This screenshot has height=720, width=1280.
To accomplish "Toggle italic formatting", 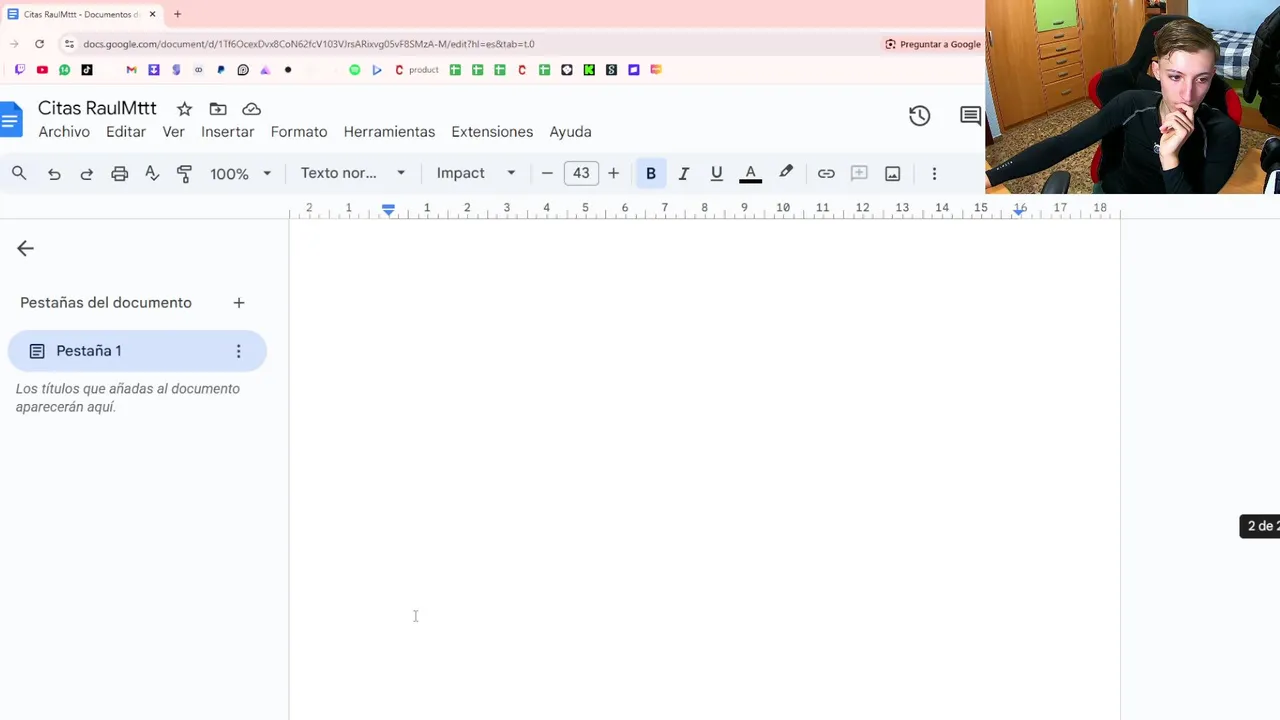I will pyautogui.click(x=684, y=174).
